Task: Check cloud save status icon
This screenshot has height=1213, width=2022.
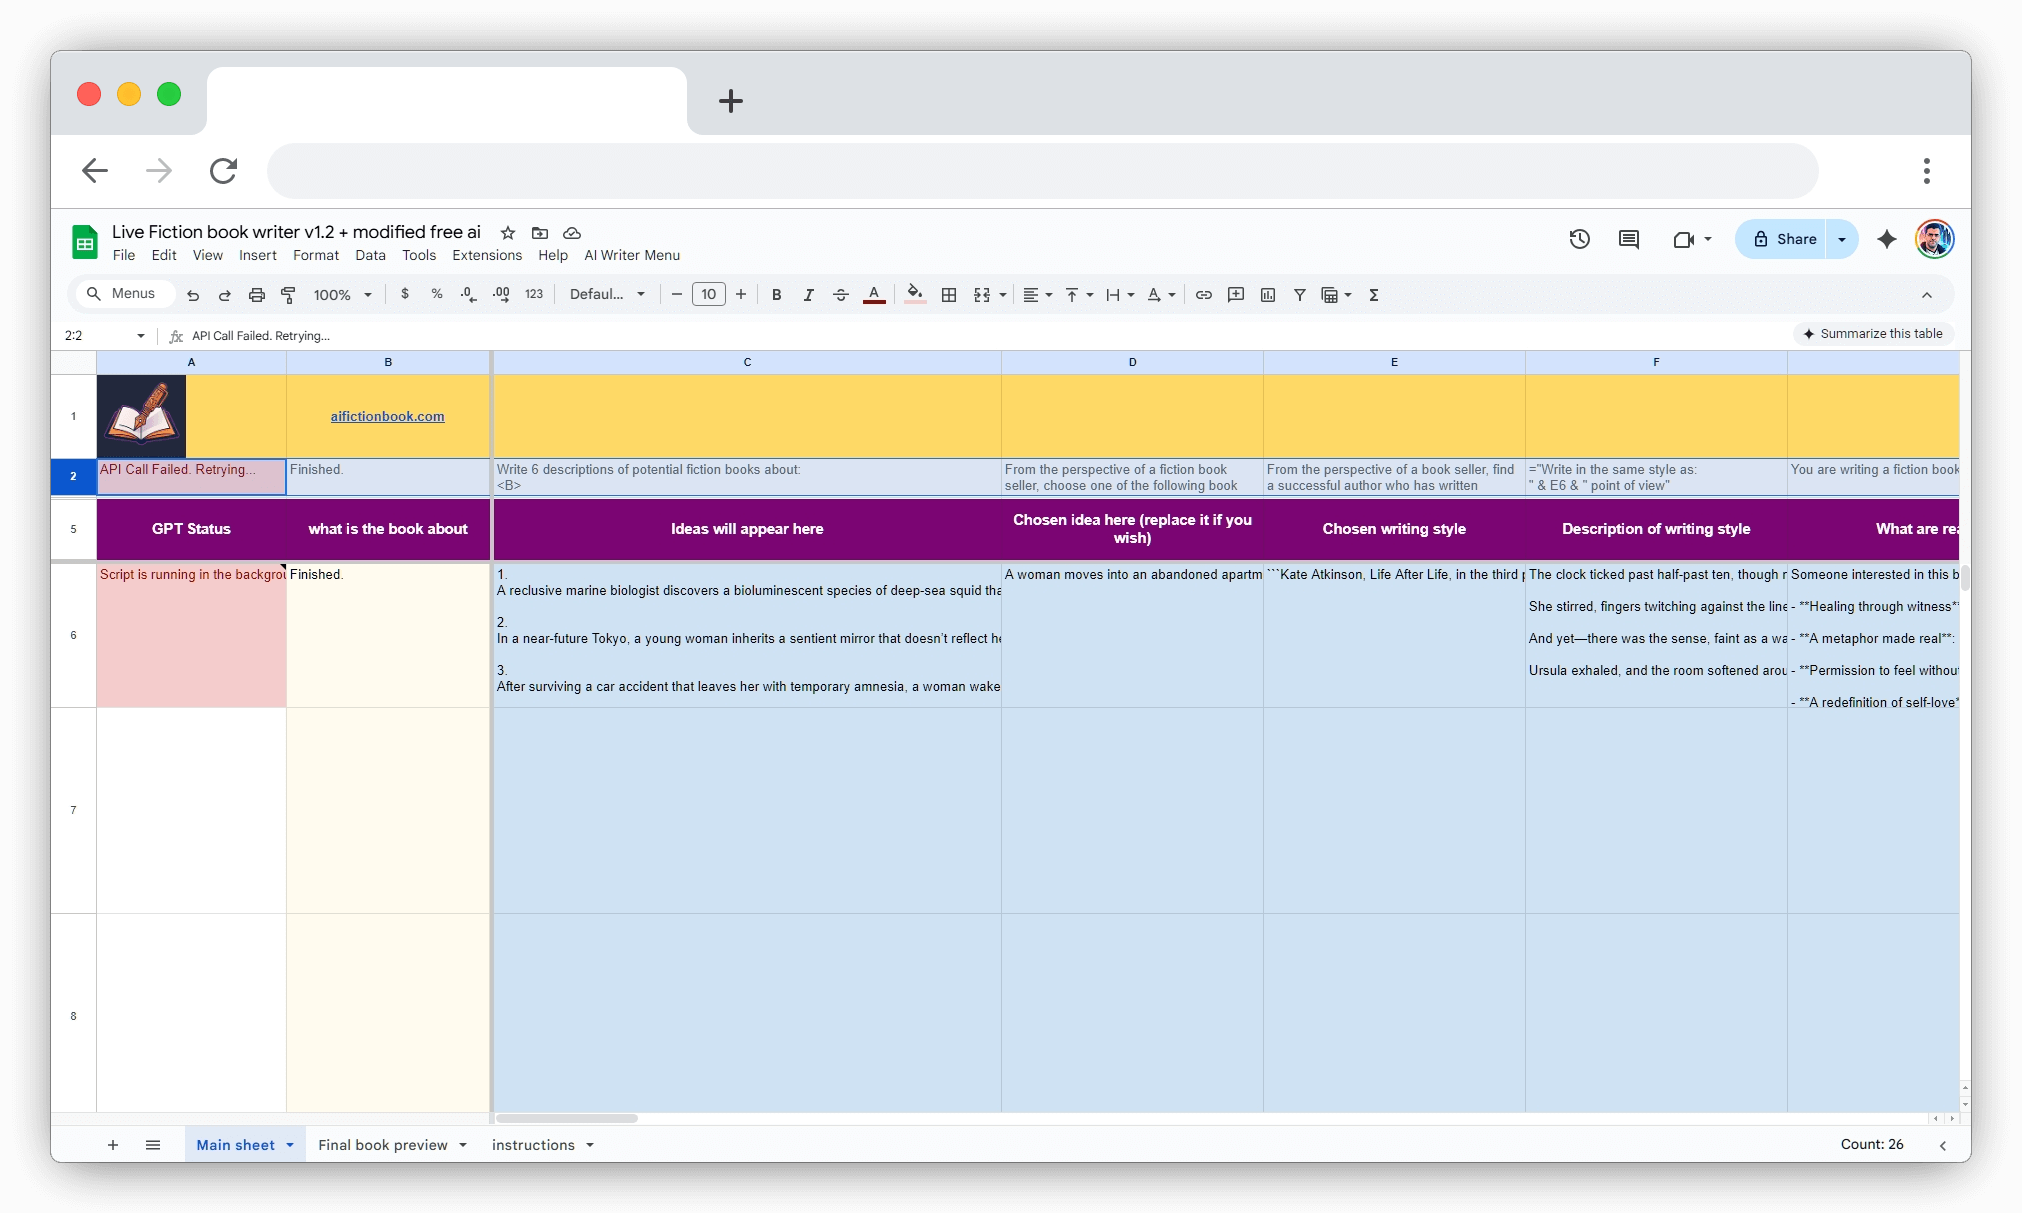Action: (572, 233)
